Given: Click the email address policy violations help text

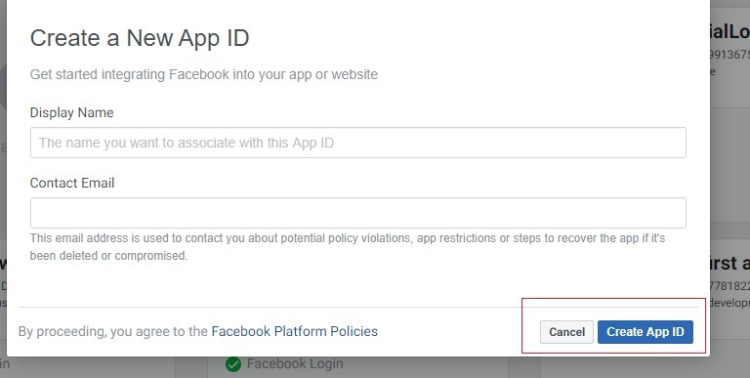Looking at the screenshot, I should (347, 247).
